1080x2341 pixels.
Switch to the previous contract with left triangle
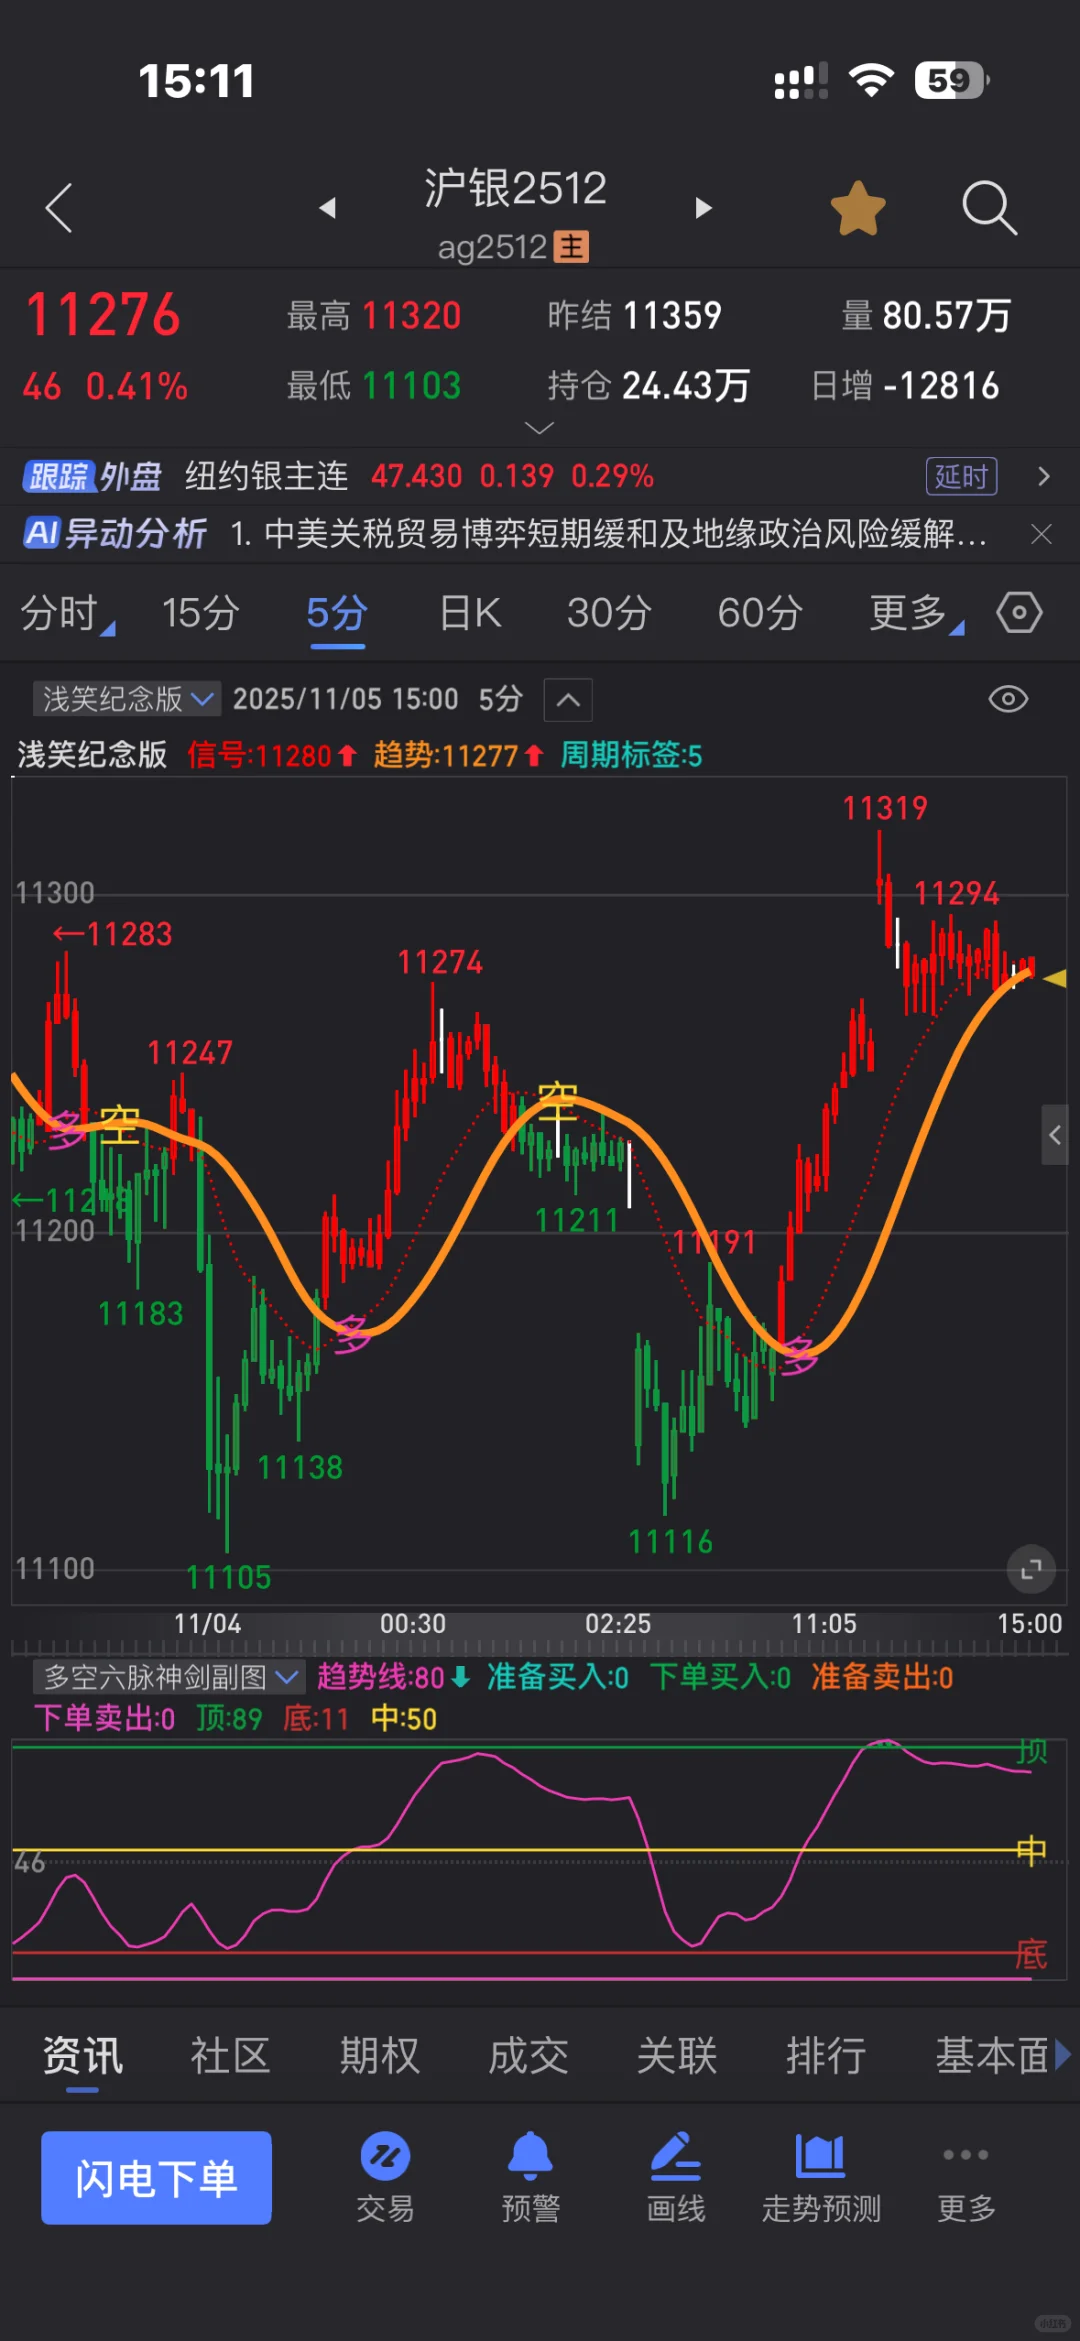327,208
